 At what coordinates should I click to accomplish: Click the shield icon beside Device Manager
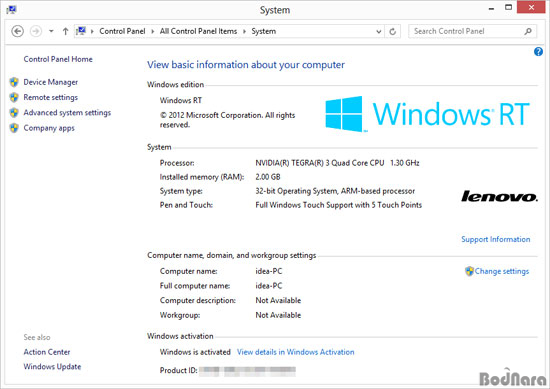pos(14,82)
